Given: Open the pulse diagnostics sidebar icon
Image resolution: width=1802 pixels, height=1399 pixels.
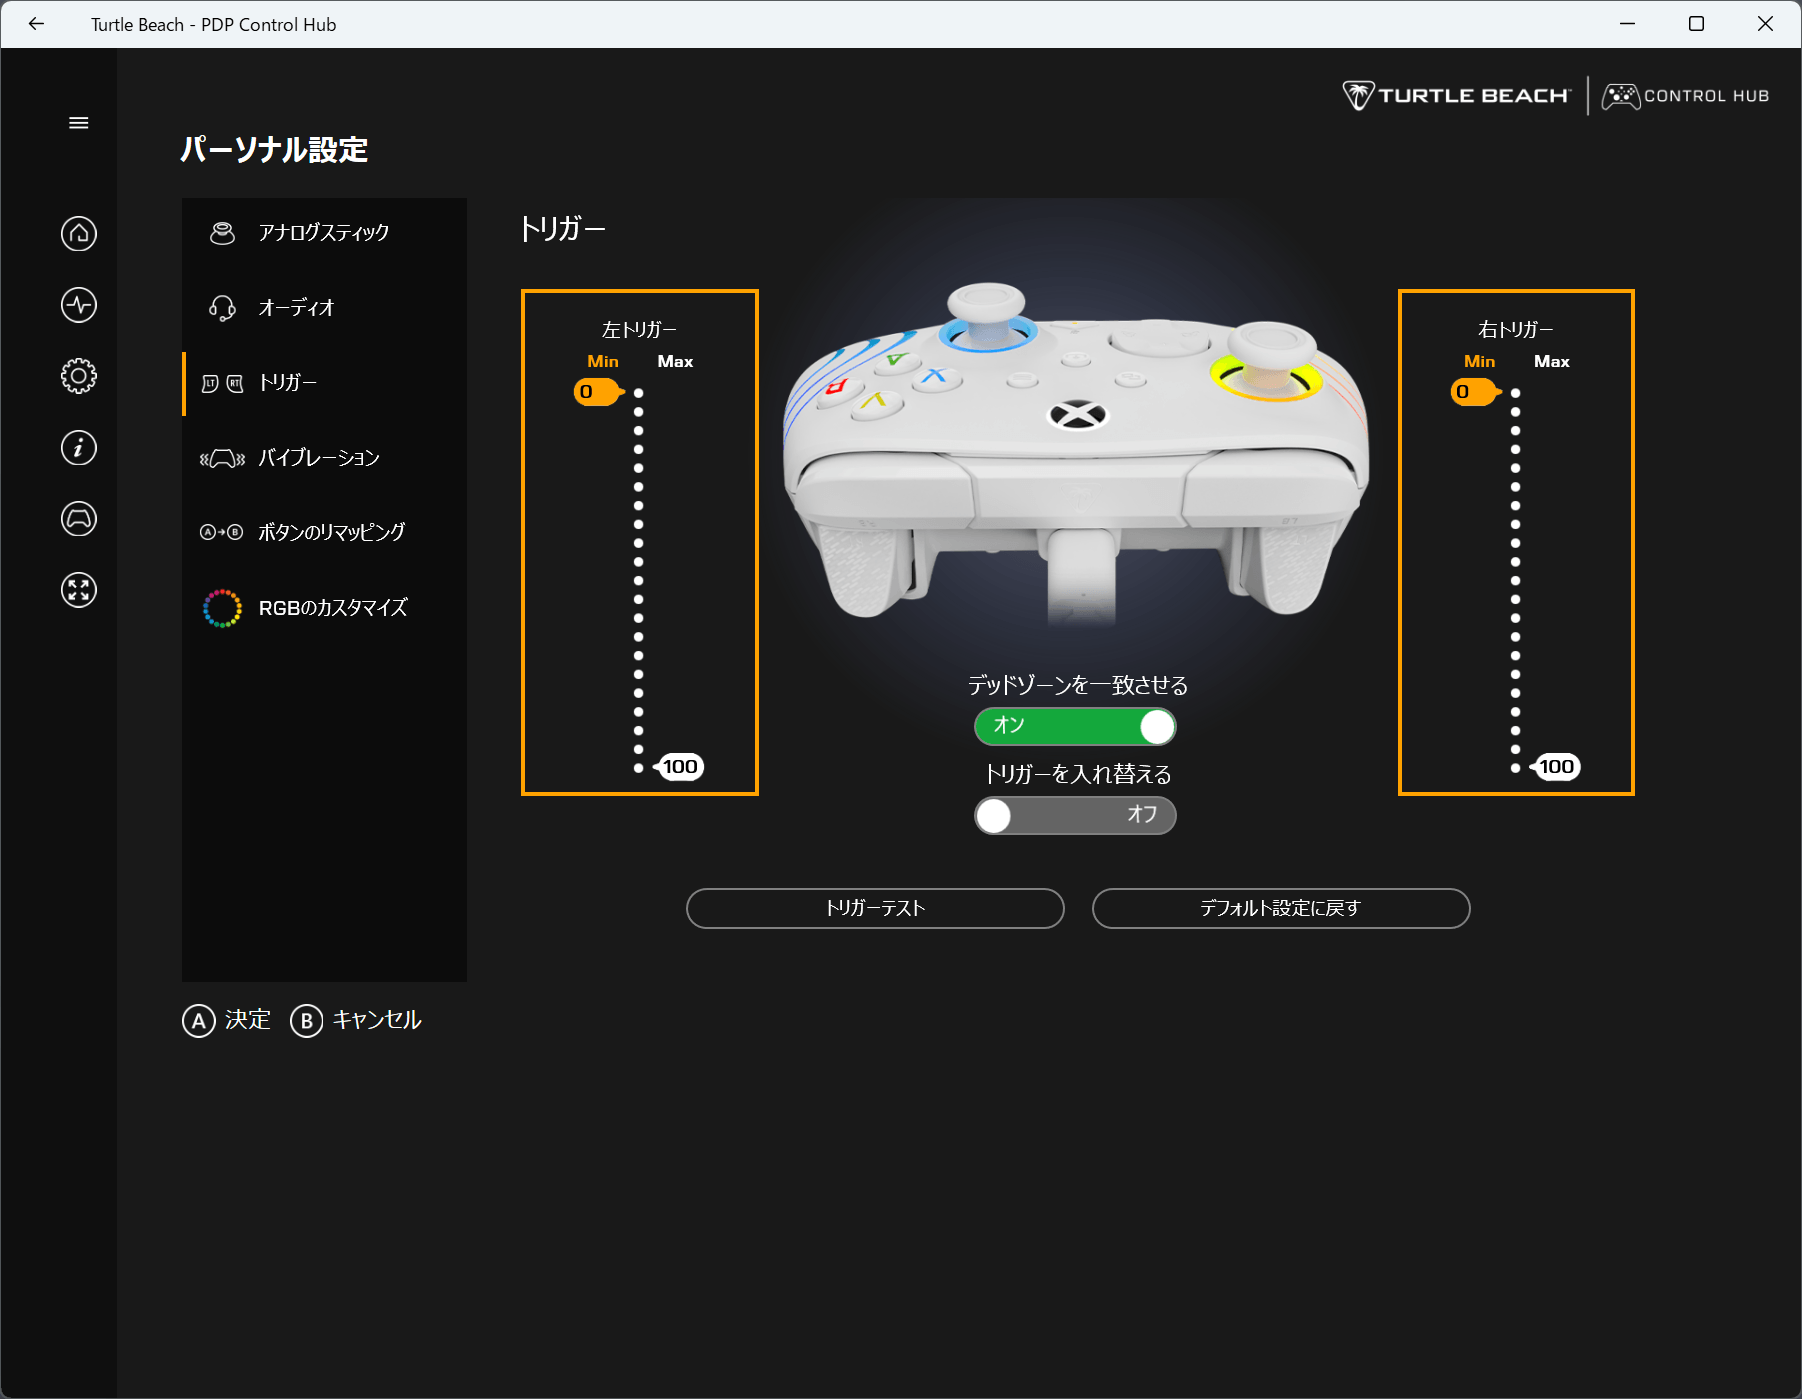Looking at the screenshot, I should tap(79, 305).
